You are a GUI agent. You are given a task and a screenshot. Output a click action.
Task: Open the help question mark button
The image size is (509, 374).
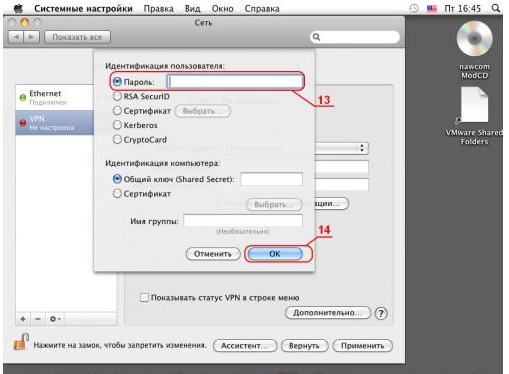click(x=381, y=313)
